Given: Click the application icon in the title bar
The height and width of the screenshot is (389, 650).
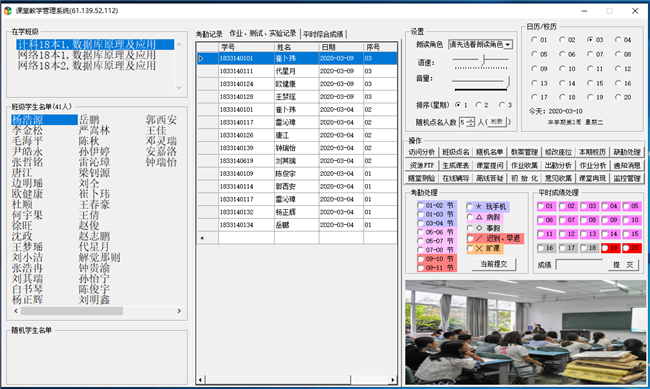Looking at the screenshot, I should point(7,10).
